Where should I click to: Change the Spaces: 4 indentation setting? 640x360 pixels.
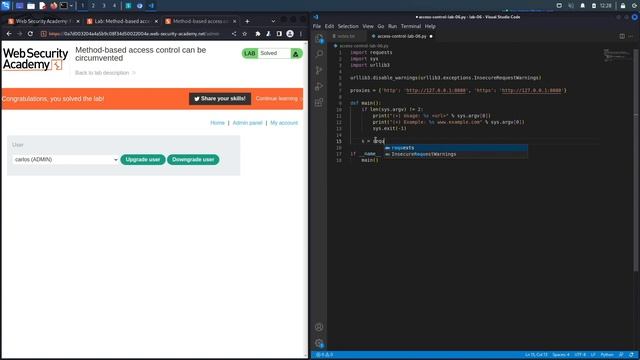click(x=561, y=355)
